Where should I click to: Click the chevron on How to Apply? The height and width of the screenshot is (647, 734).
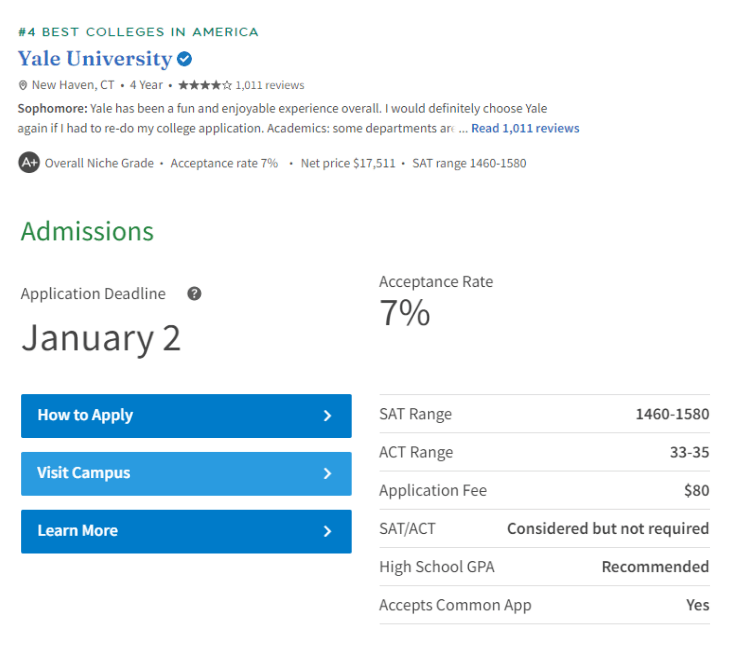click(328, 416)
